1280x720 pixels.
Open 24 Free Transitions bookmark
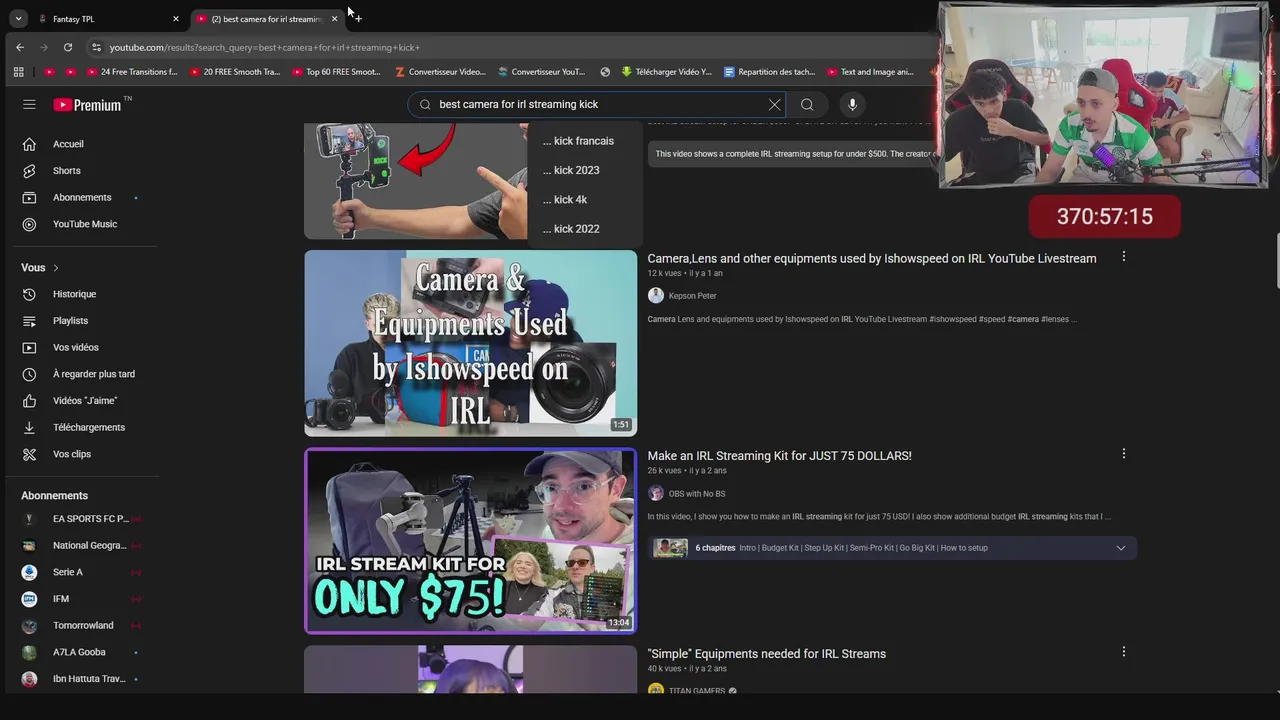(x=132, y=72)
